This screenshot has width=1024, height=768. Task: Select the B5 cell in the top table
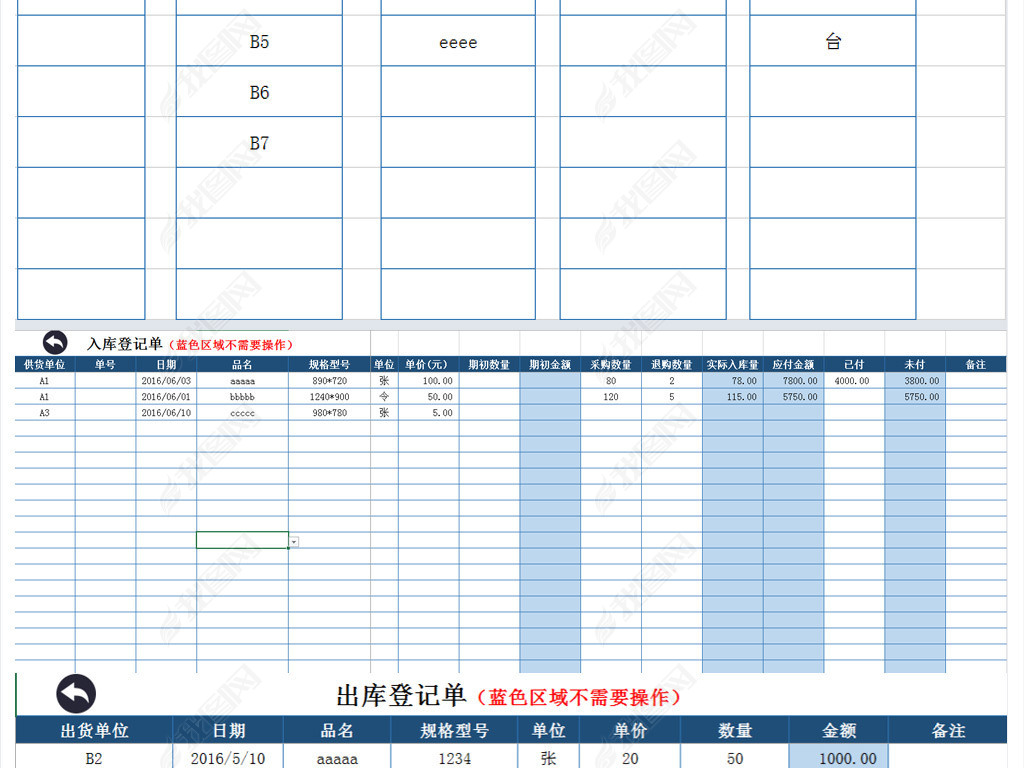[259, 42]
